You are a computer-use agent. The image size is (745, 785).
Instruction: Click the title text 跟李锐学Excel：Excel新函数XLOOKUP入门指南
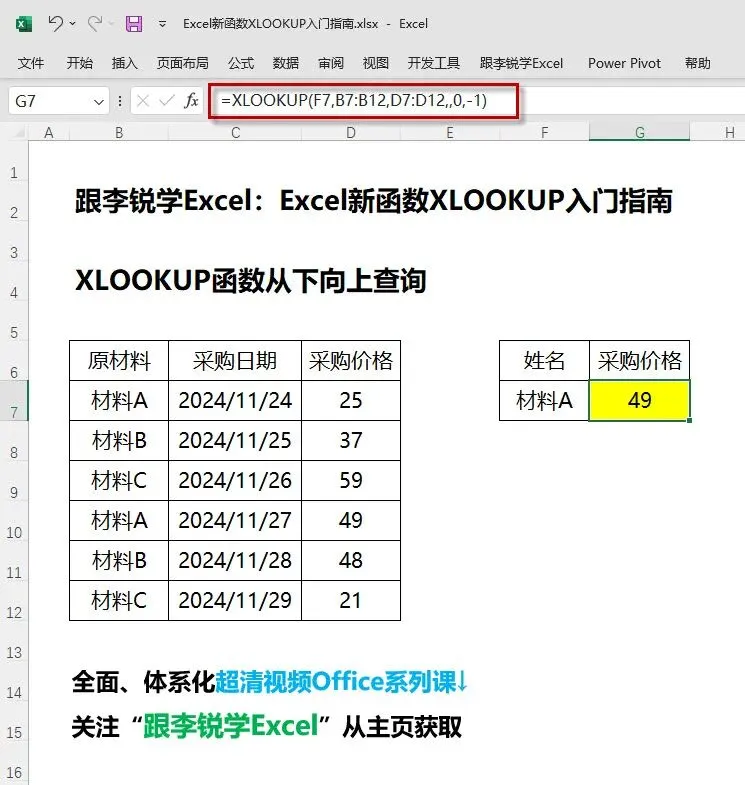point(373,201)
